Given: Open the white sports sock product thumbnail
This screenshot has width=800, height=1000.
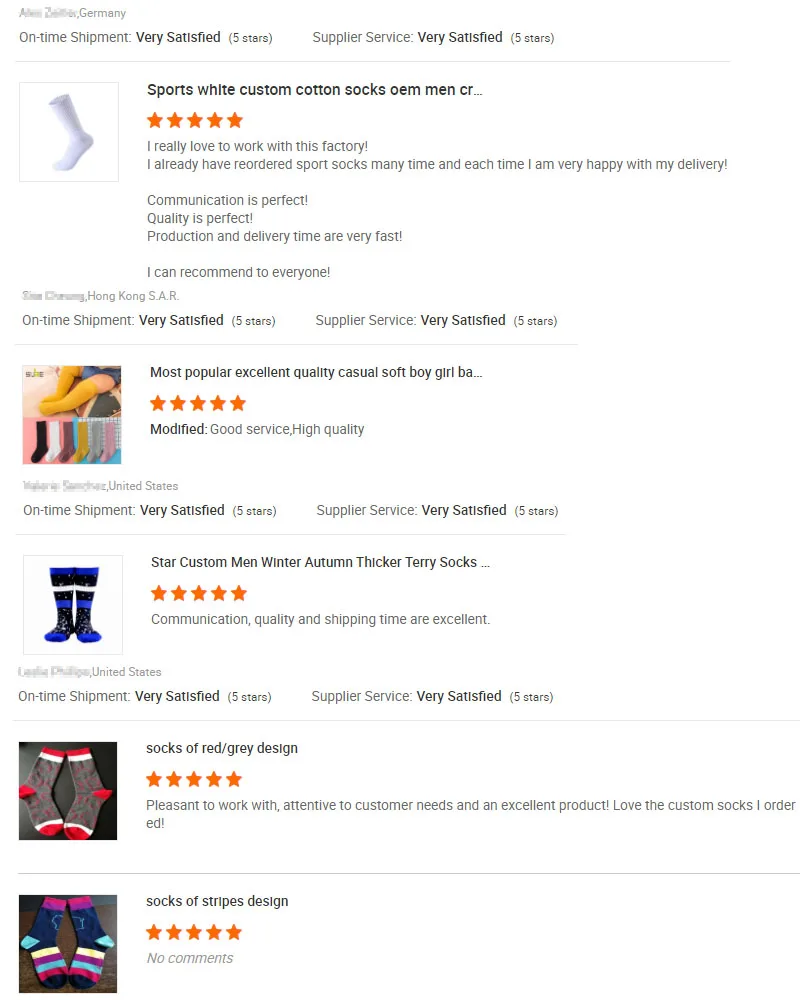Looking at the screenshot, I should point(69,132).
